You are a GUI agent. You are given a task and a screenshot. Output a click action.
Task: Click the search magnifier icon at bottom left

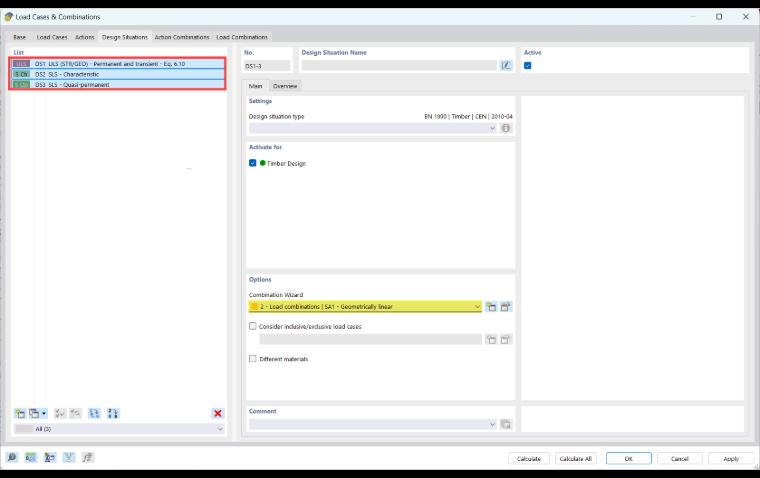click(x=12, y=457)
